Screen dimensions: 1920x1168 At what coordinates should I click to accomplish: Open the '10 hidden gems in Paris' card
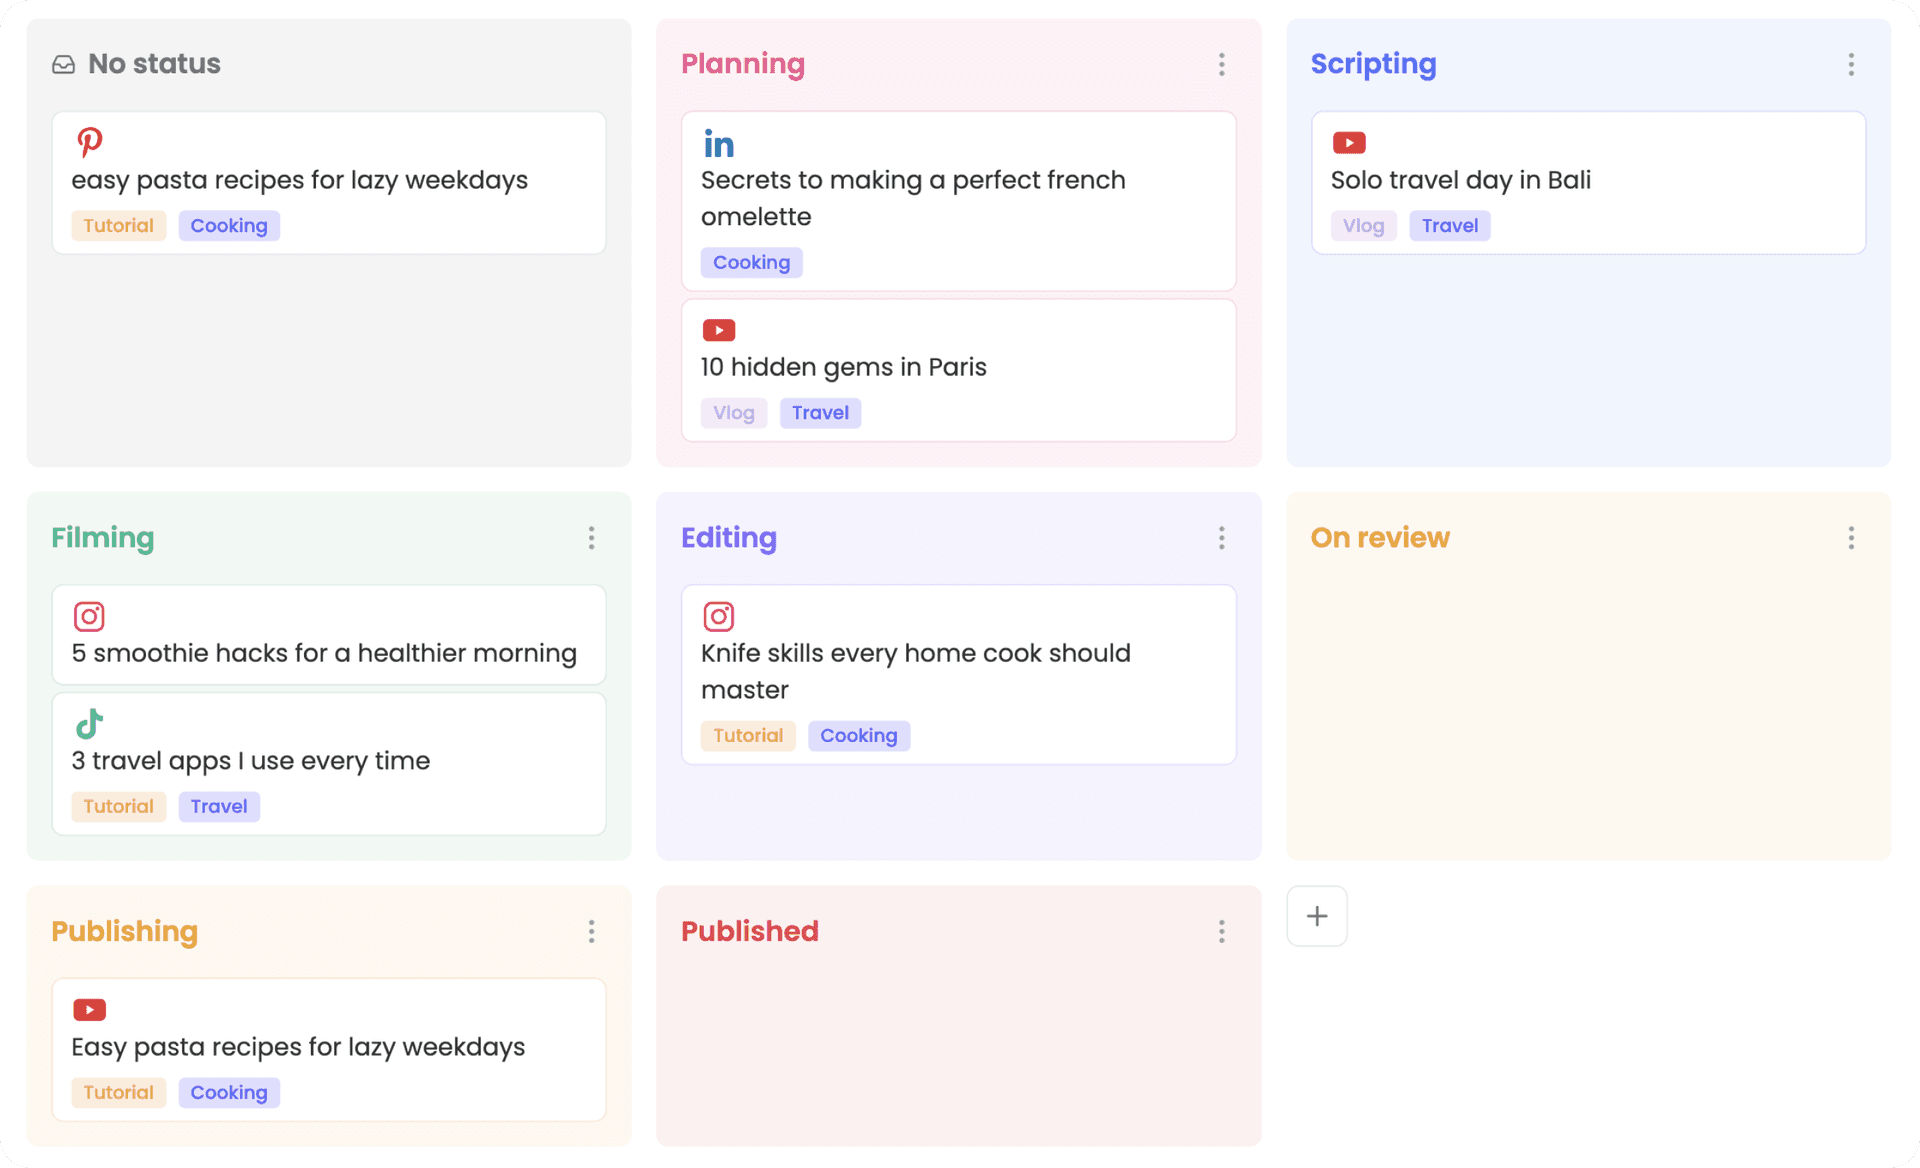tap(958, 368)
